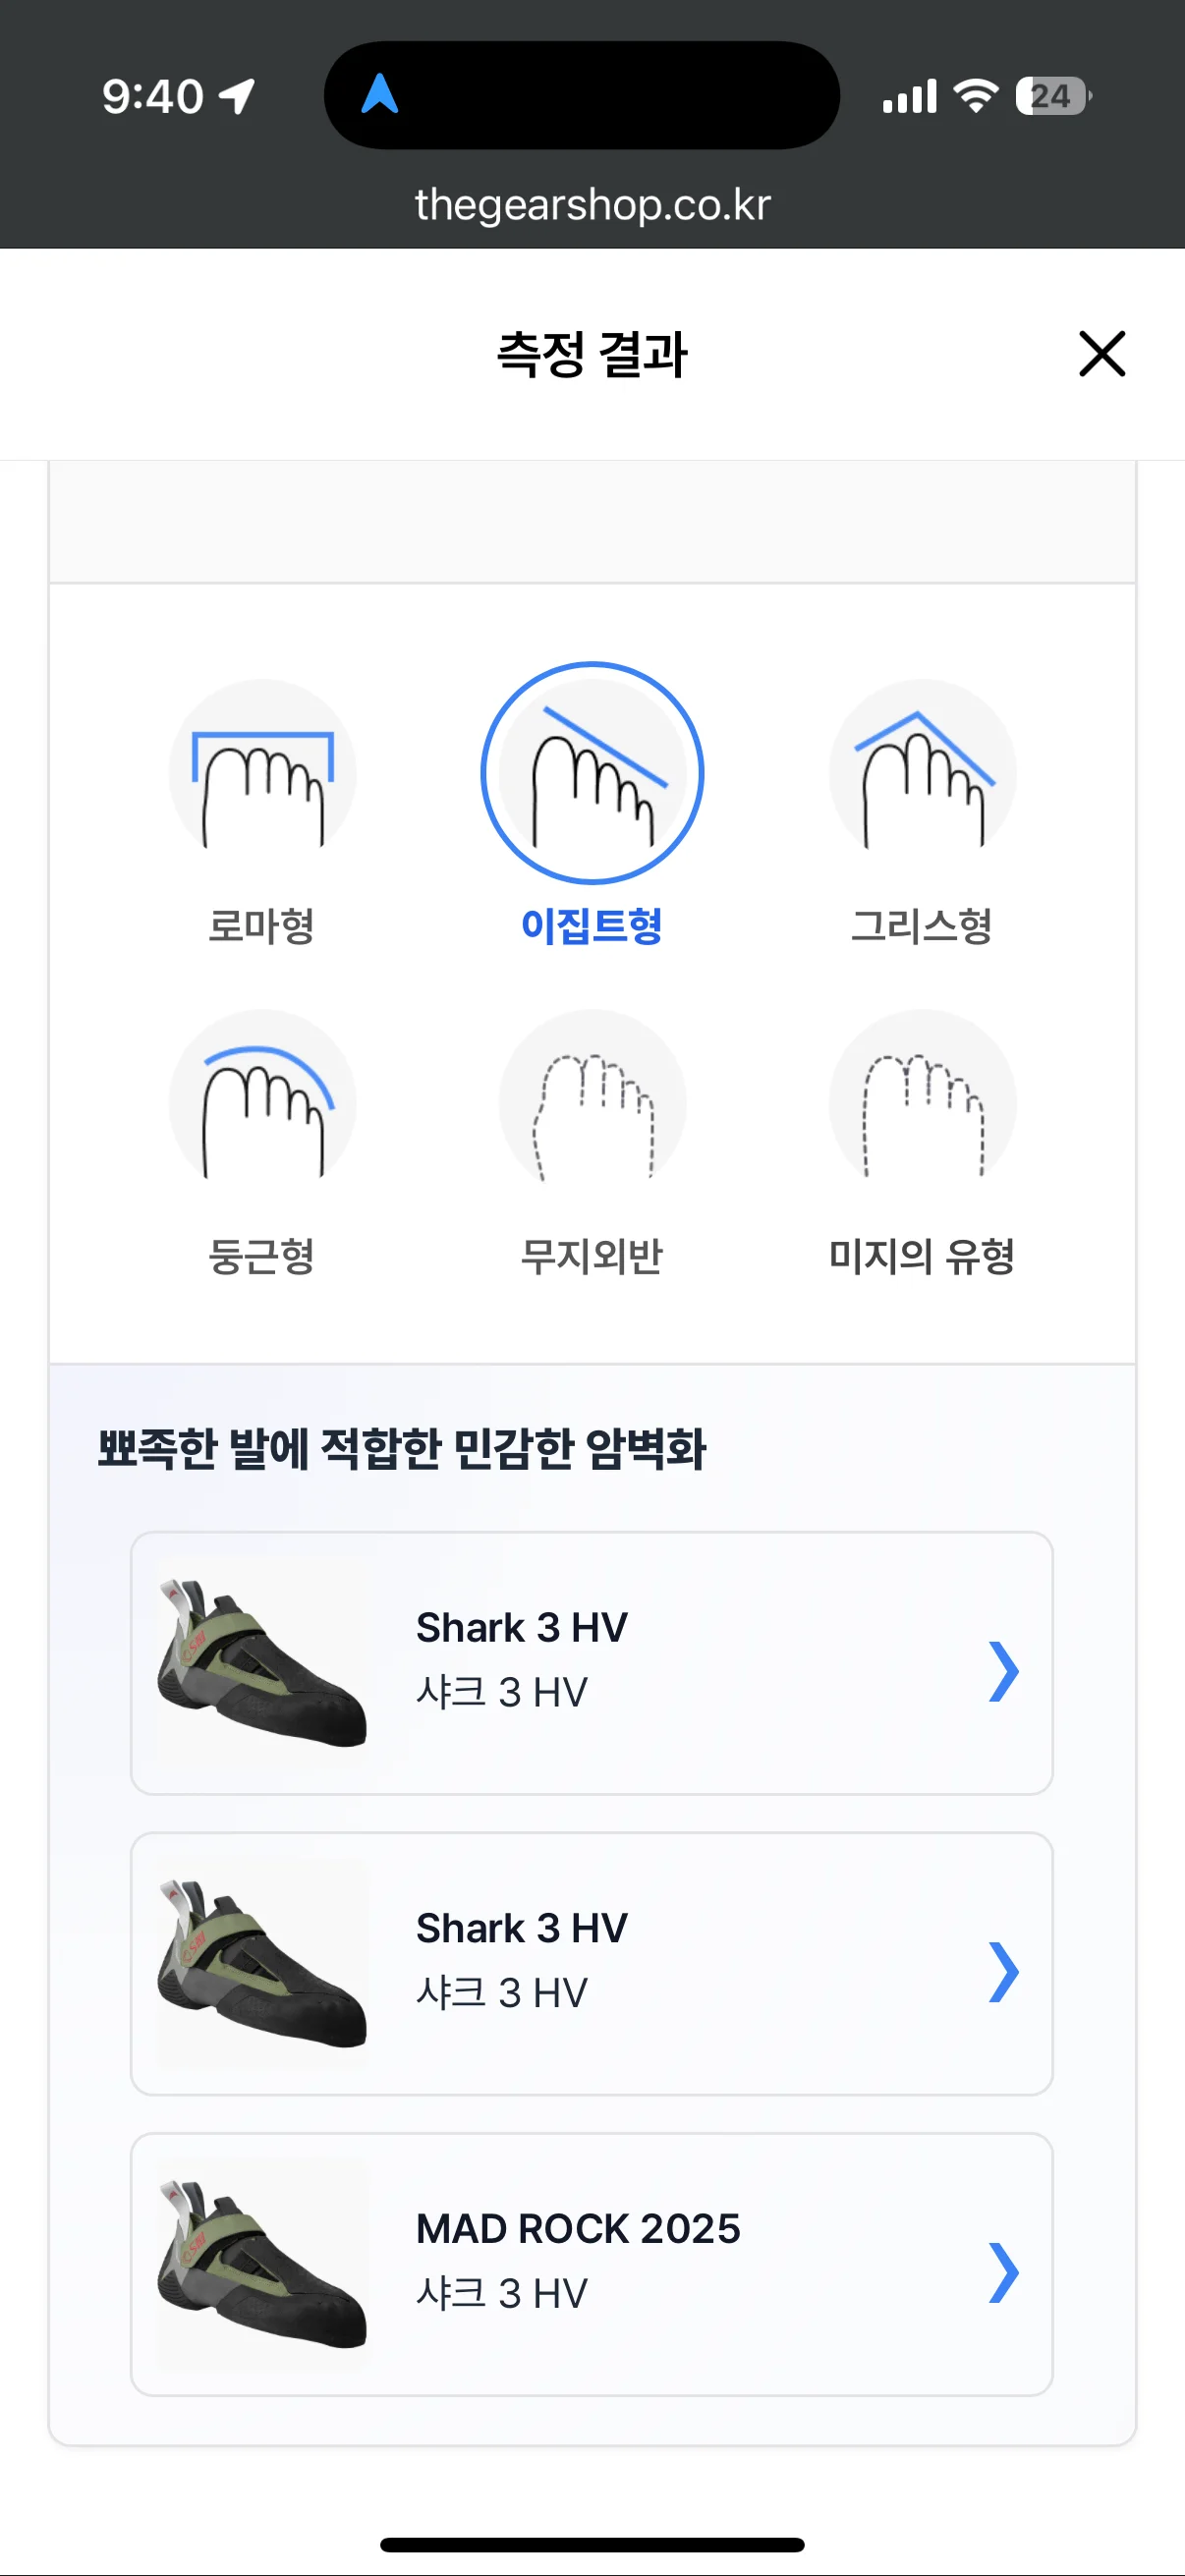Viewport: 1185px width, 2576px height.
Task: Open second Shark 3 HV chevron arrow
Action: click(x=1003, y=1971)
